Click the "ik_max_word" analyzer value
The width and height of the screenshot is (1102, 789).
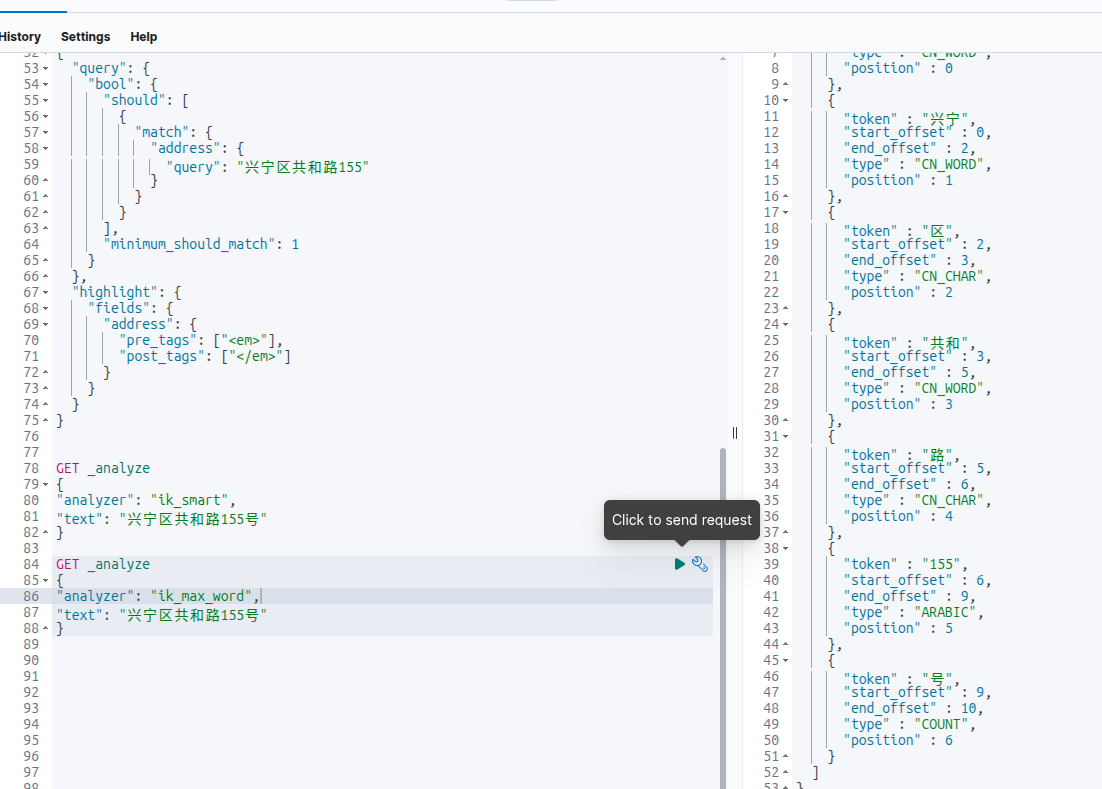(201, 596)
